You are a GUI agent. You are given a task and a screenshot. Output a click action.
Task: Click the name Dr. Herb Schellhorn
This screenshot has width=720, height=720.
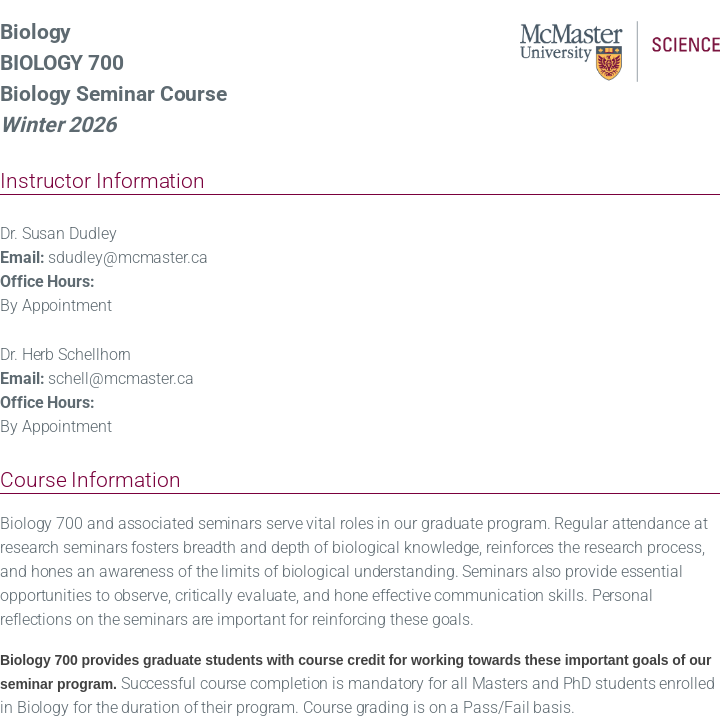pyautogui.click(x=65, y=355)
